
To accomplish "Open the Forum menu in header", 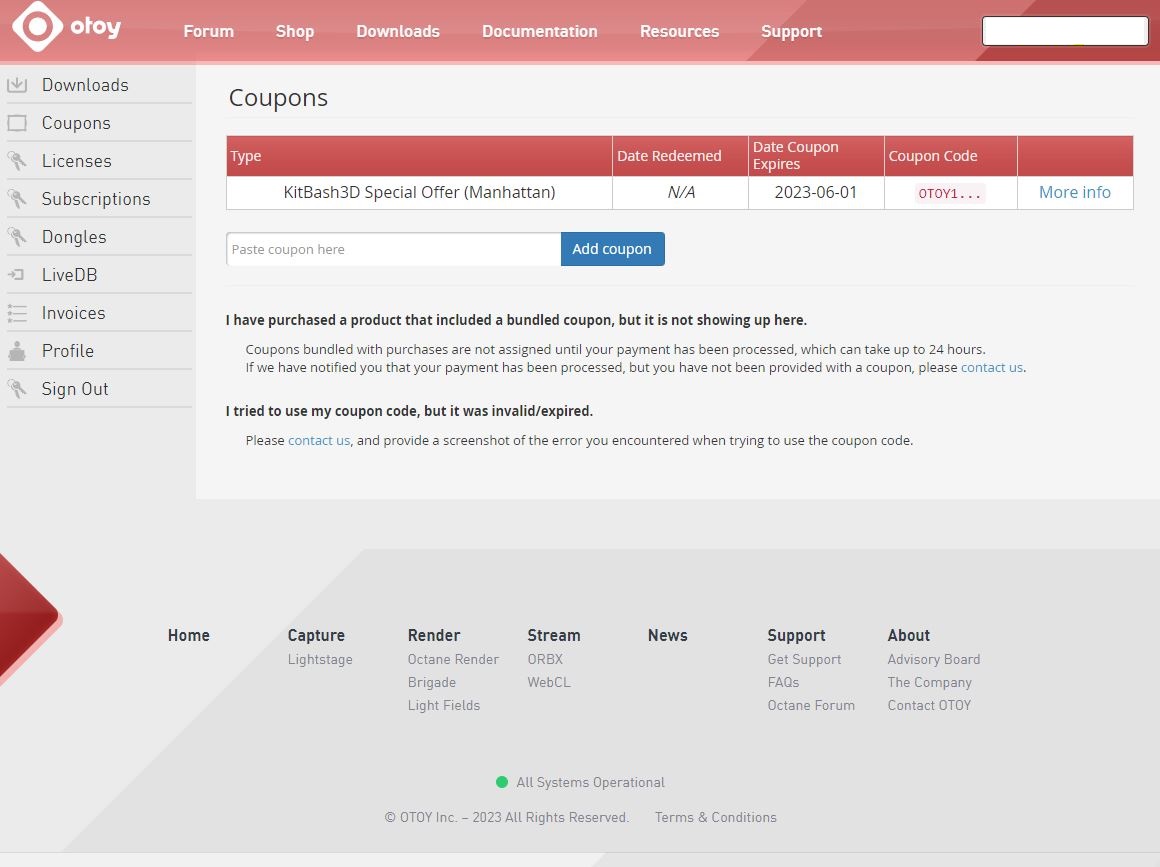I will pyautogui.click(x=209, y=31).
